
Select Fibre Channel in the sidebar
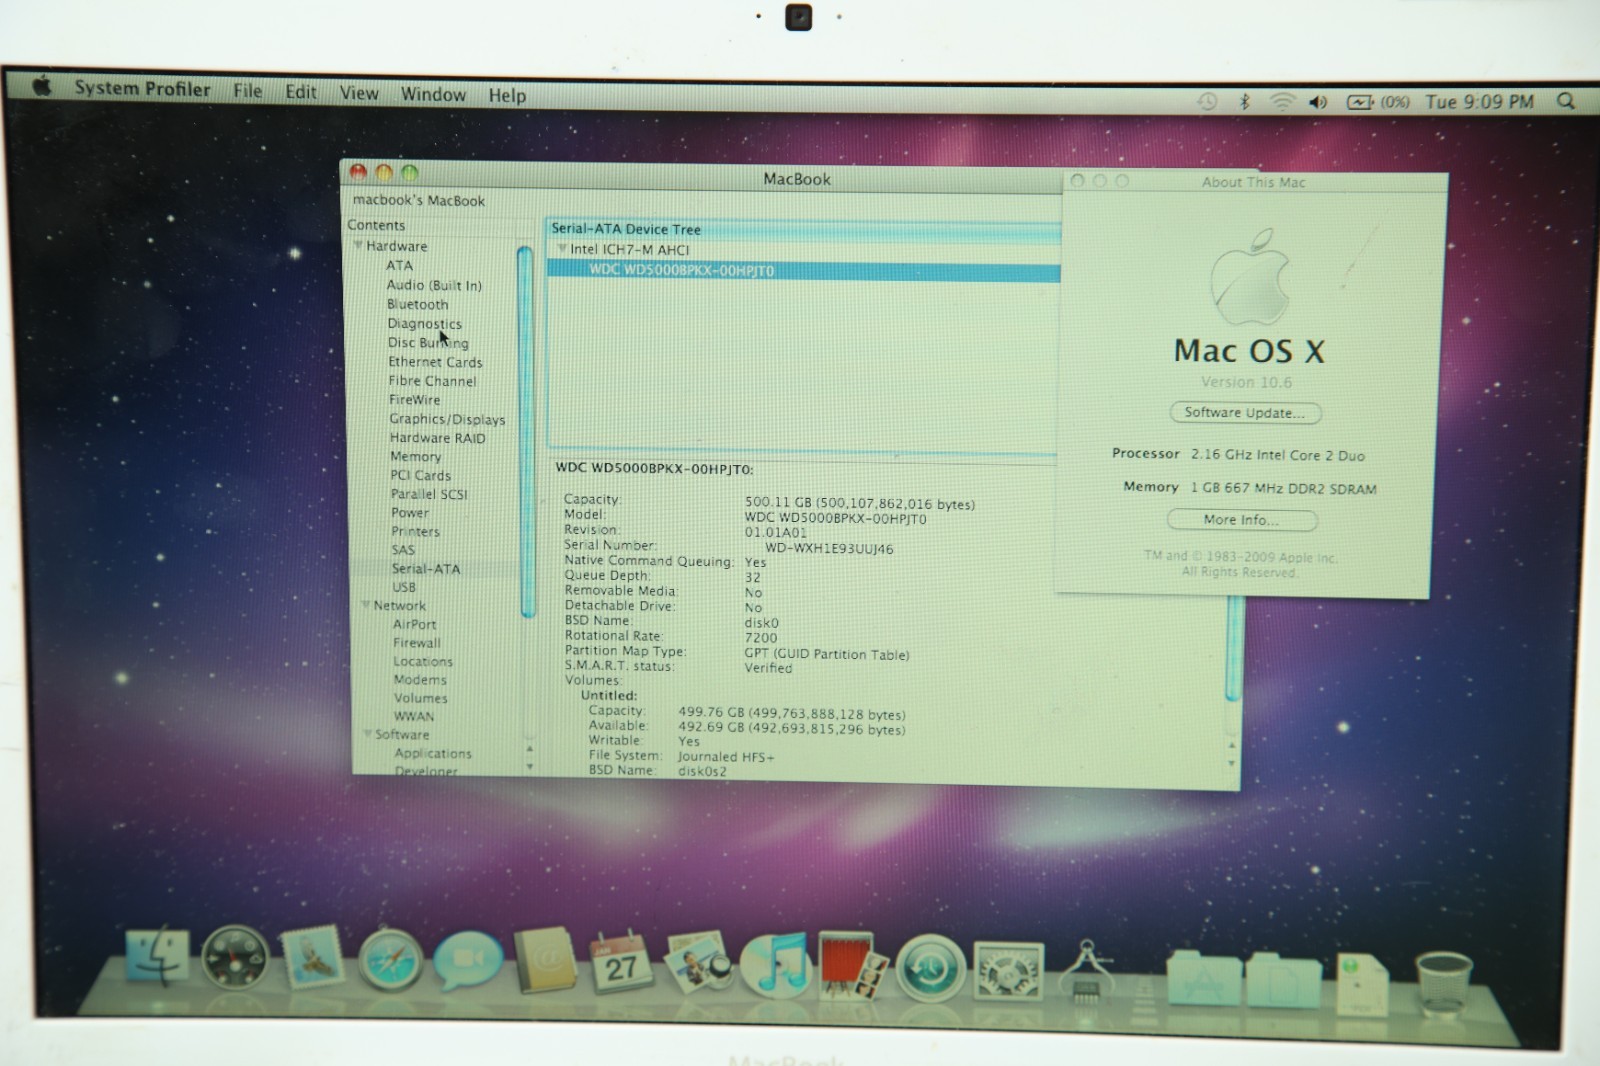(432, 381)
